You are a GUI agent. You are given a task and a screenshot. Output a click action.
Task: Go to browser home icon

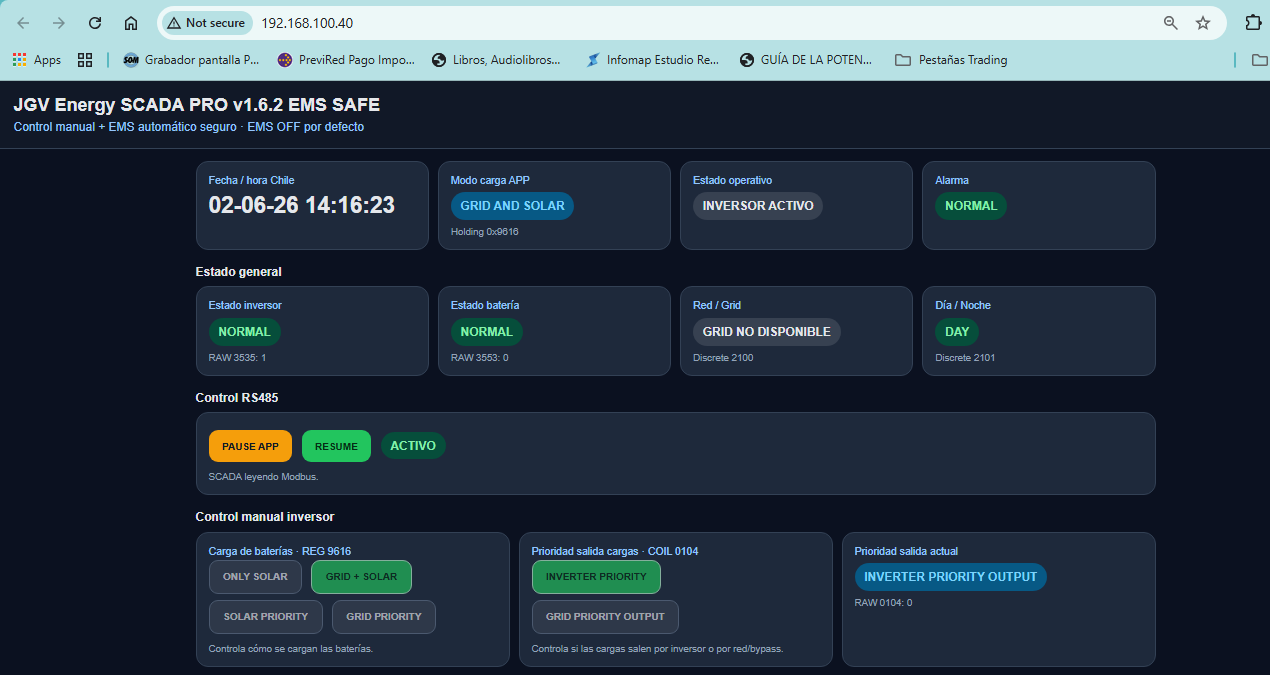(x=131, y=23)
